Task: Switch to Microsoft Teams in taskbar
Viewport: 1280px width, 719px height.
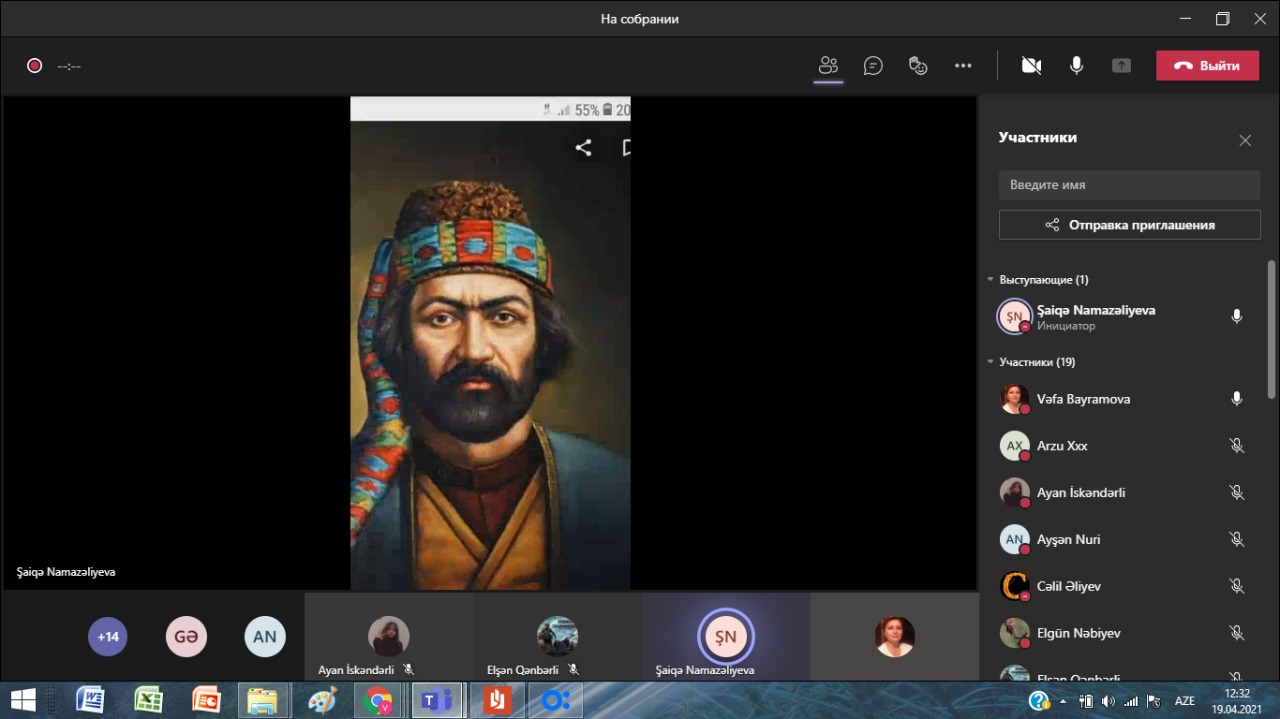Action: click(x=437, y=700)
